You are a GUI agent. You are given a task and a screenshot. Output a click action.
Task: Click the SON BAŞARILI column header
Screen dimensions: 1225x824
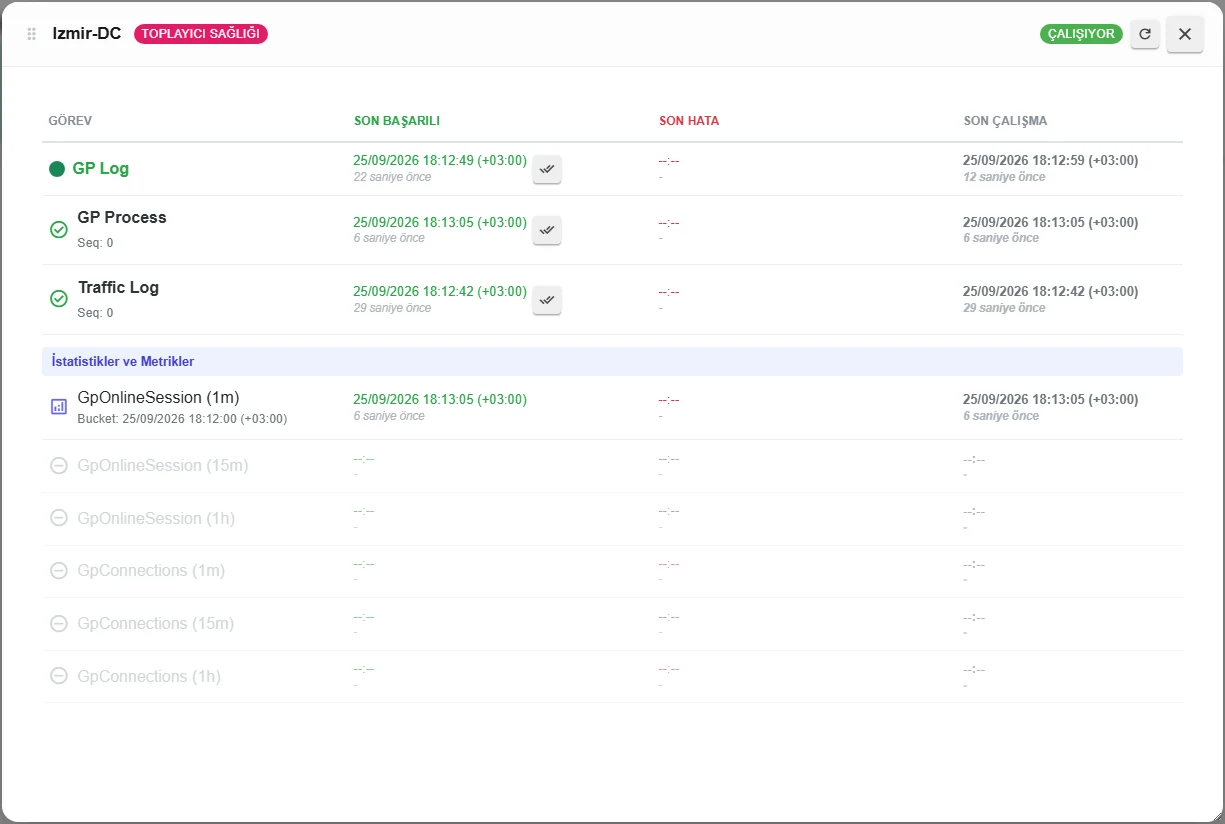397,121
